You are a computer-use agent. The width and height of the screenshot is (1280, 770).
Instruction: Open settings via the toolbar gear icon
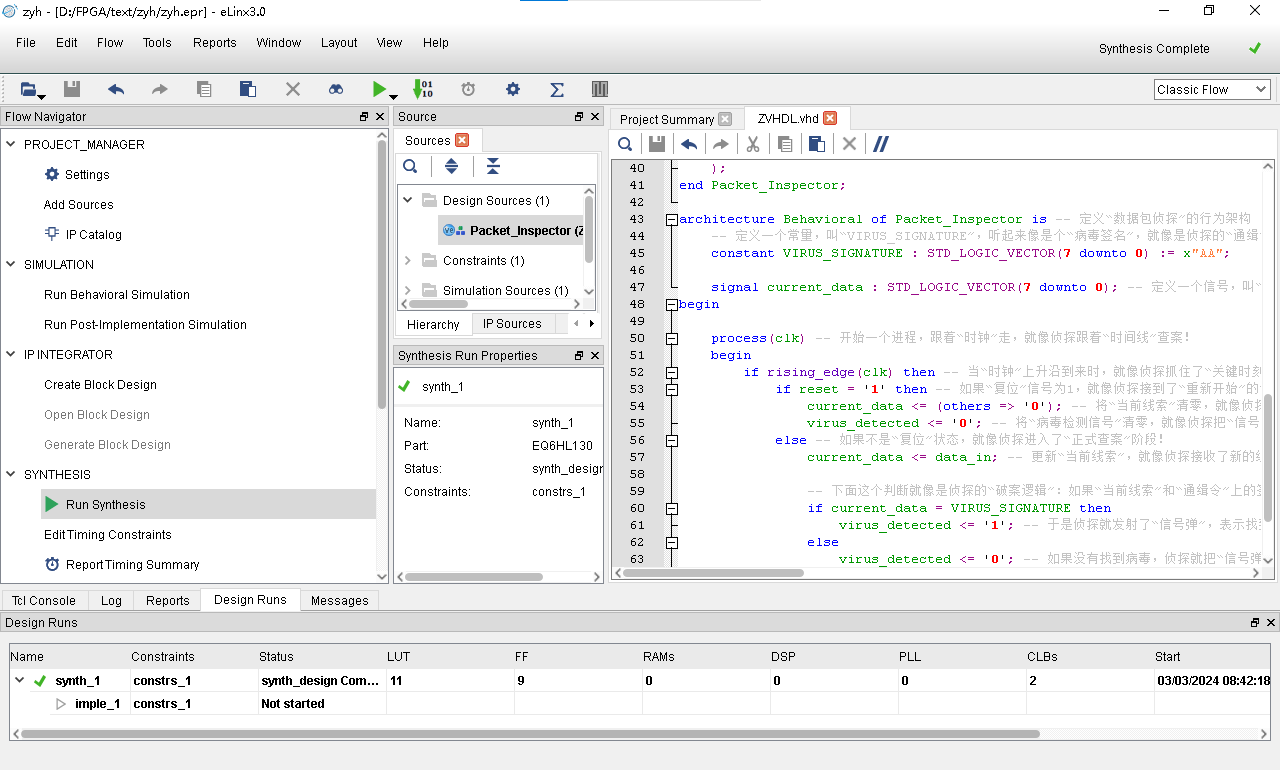point(513,89)
